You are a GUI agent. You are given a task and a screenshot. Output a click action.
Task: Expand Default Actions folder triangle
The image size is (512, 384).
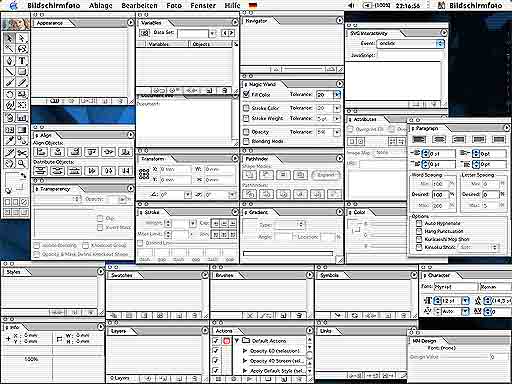click(237, 341)
